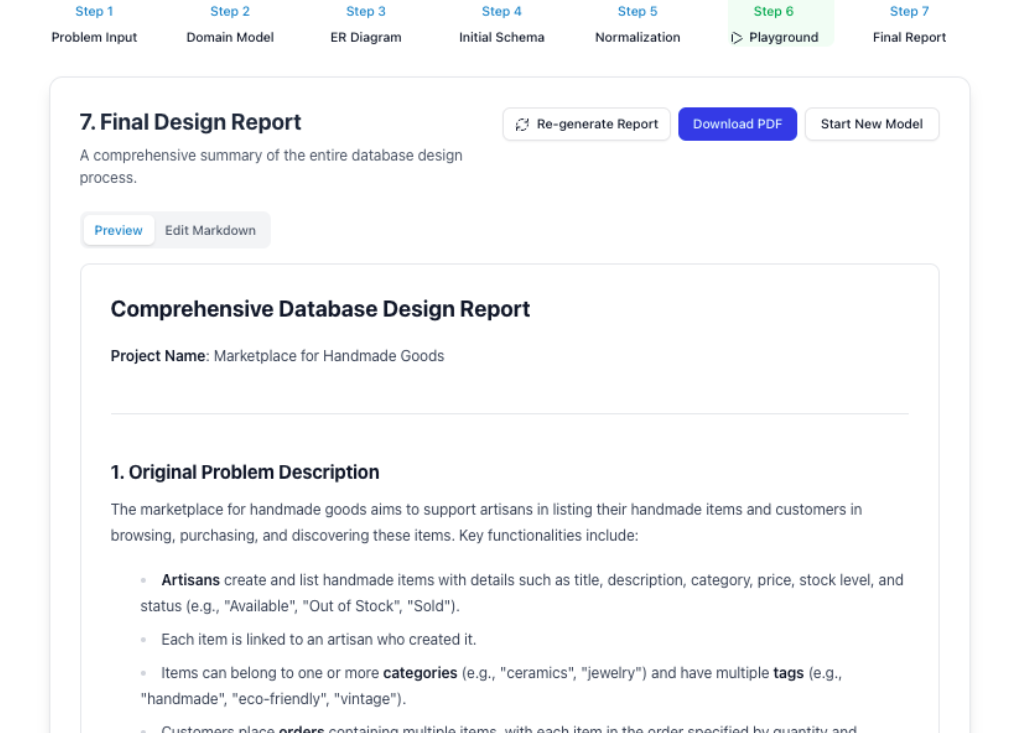Click the 'Project Name' label text

158,356
